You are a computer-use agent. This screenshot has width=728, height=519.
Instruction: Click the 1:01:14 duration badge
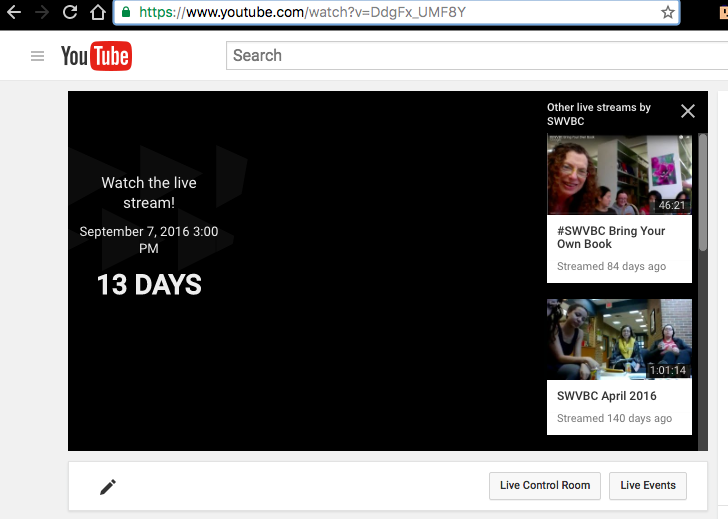click(668, 370)
